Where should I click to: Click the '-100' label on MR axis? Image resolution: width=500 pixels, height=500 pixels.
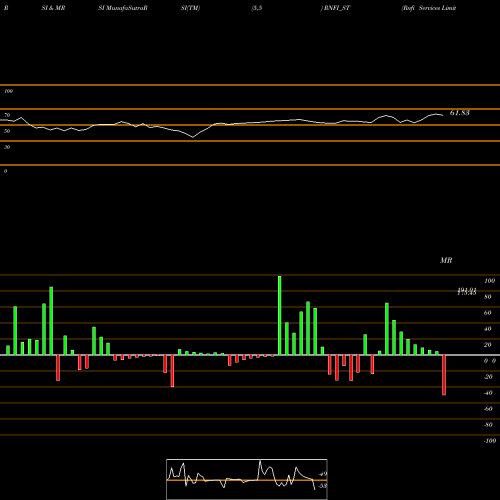point(490,441)
